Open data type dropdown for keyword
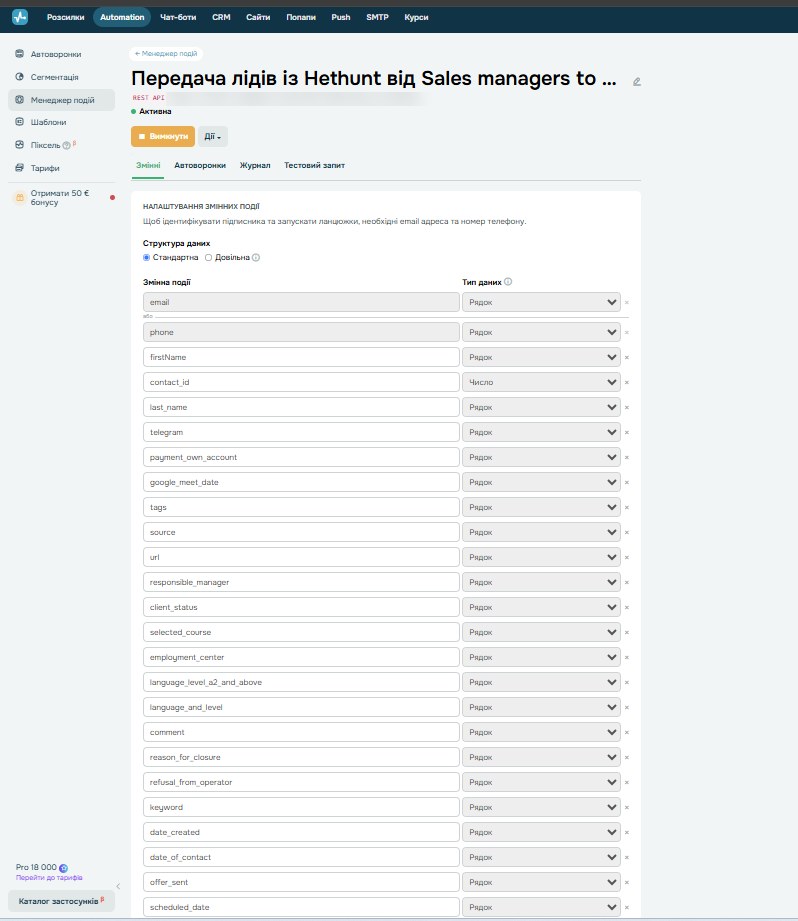 541,807
